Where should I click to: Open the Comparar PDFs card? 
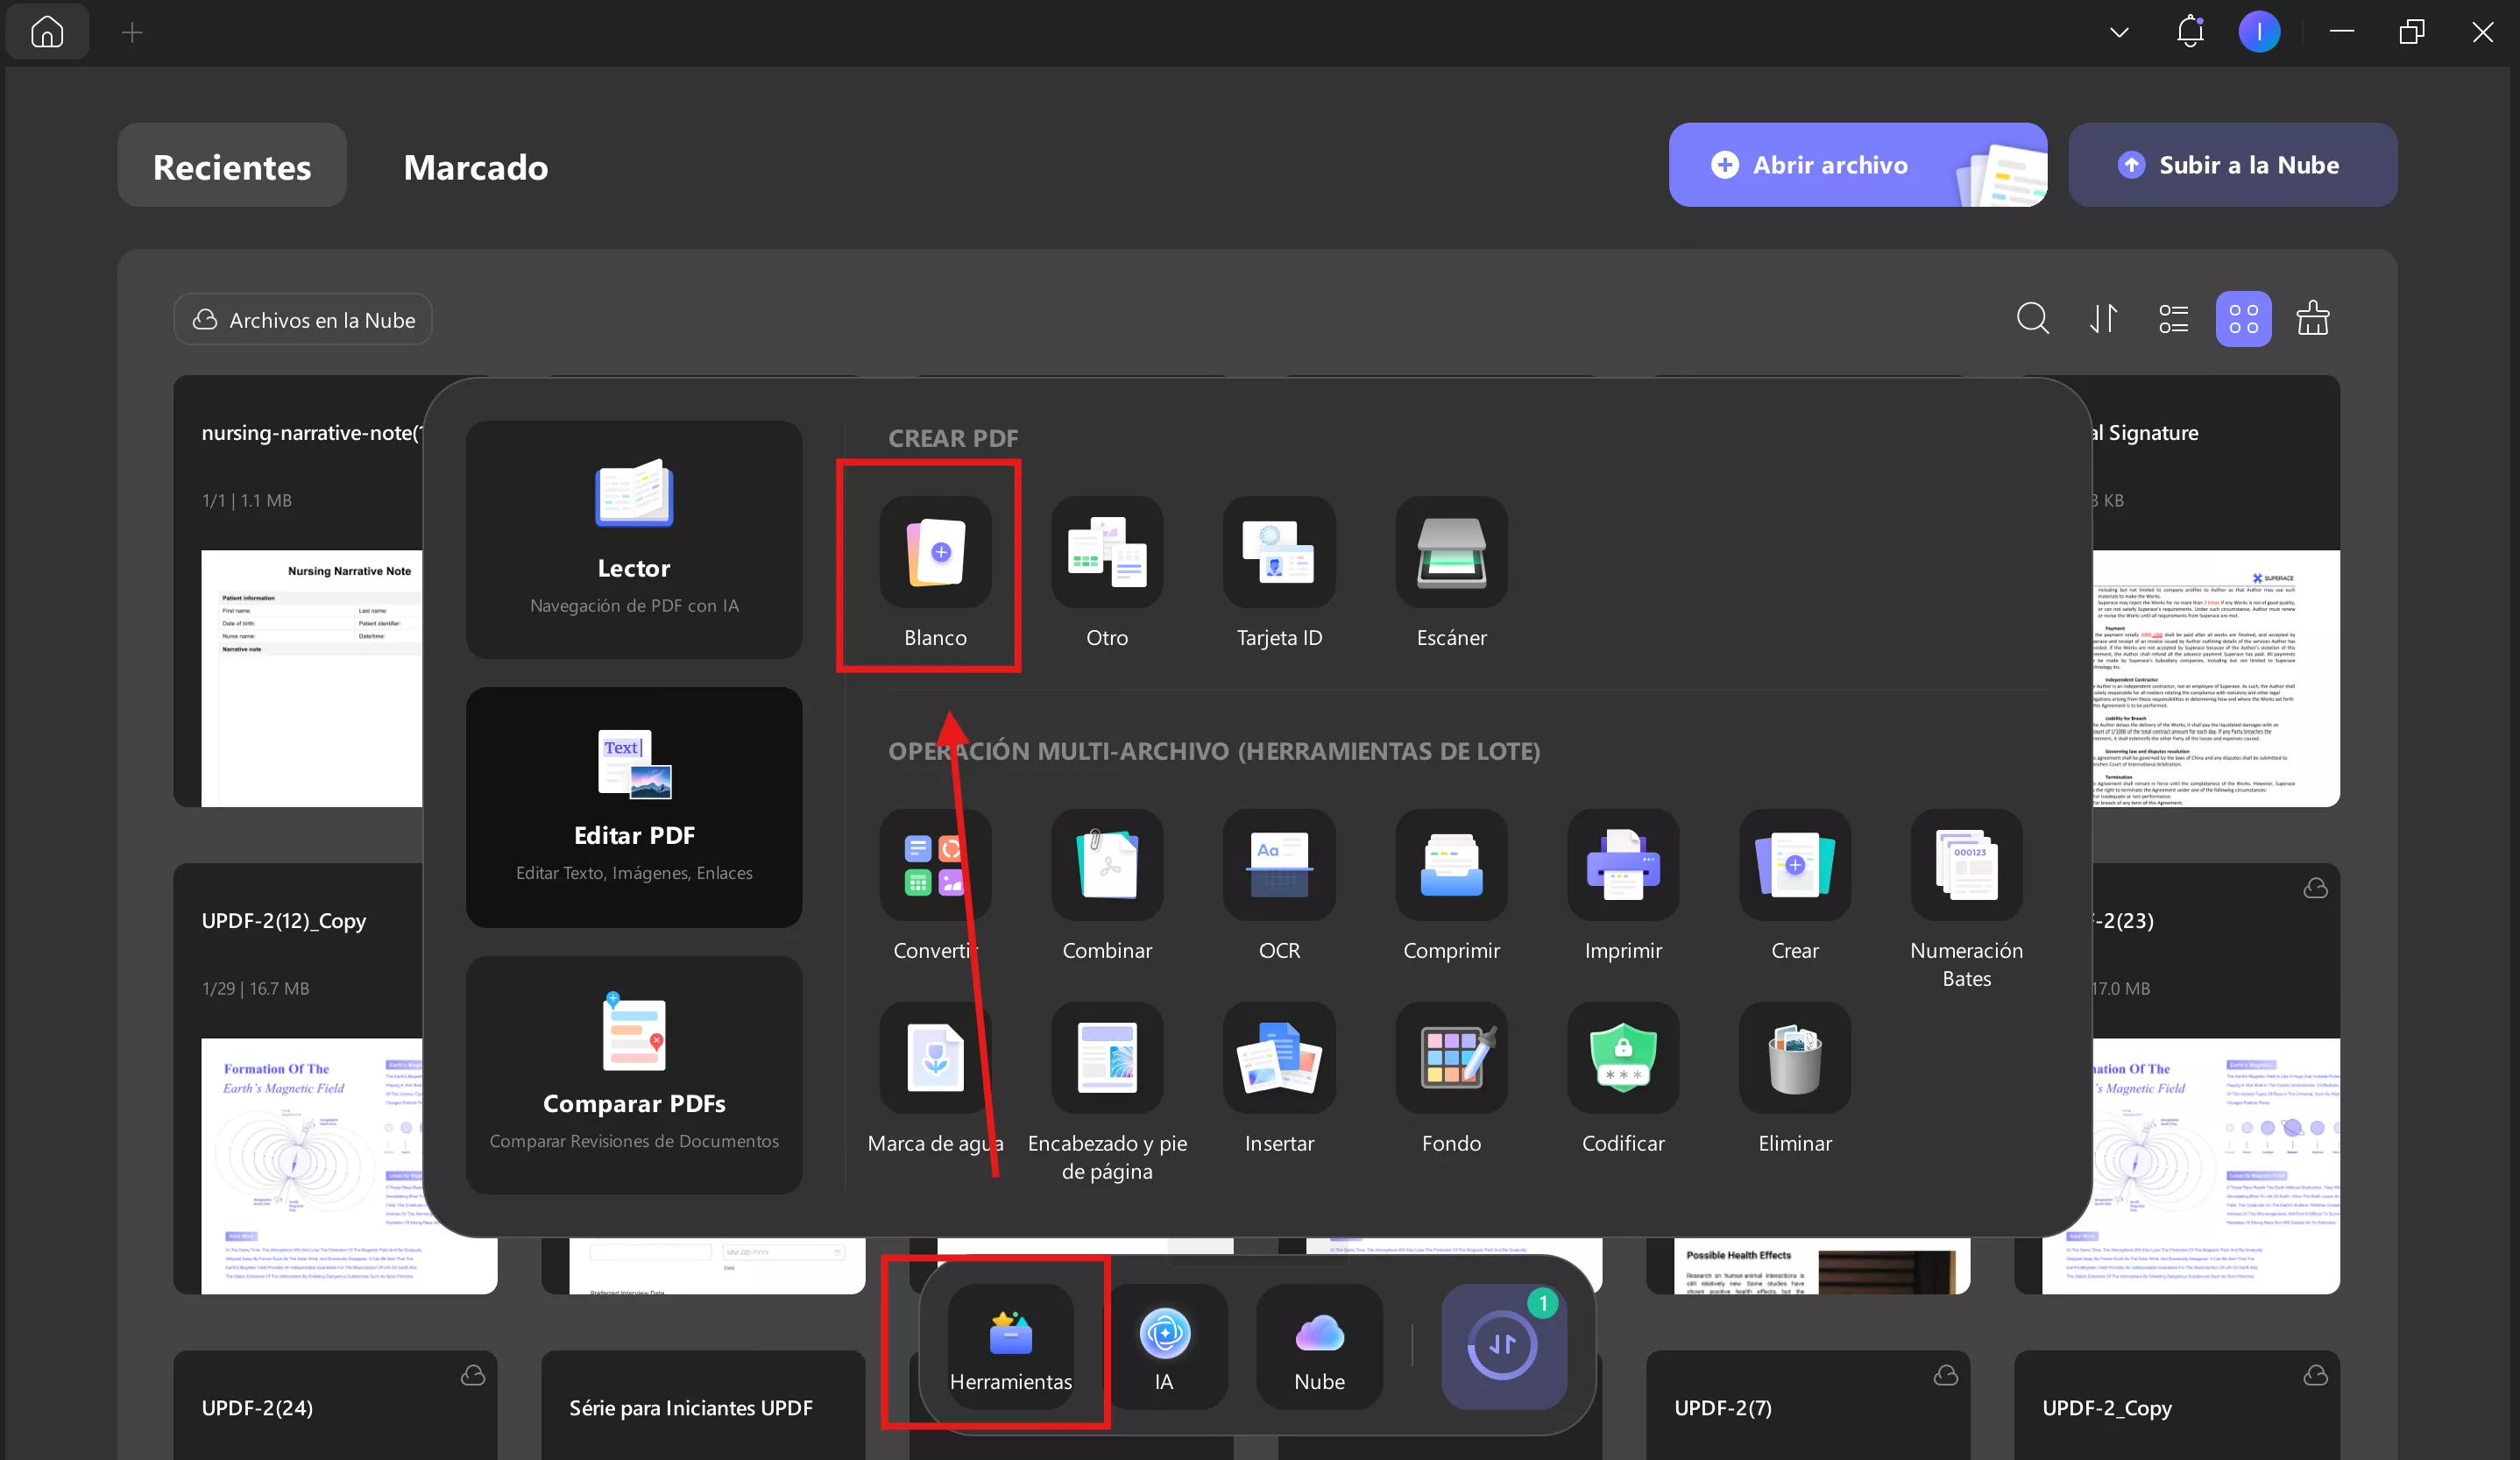634,1075
